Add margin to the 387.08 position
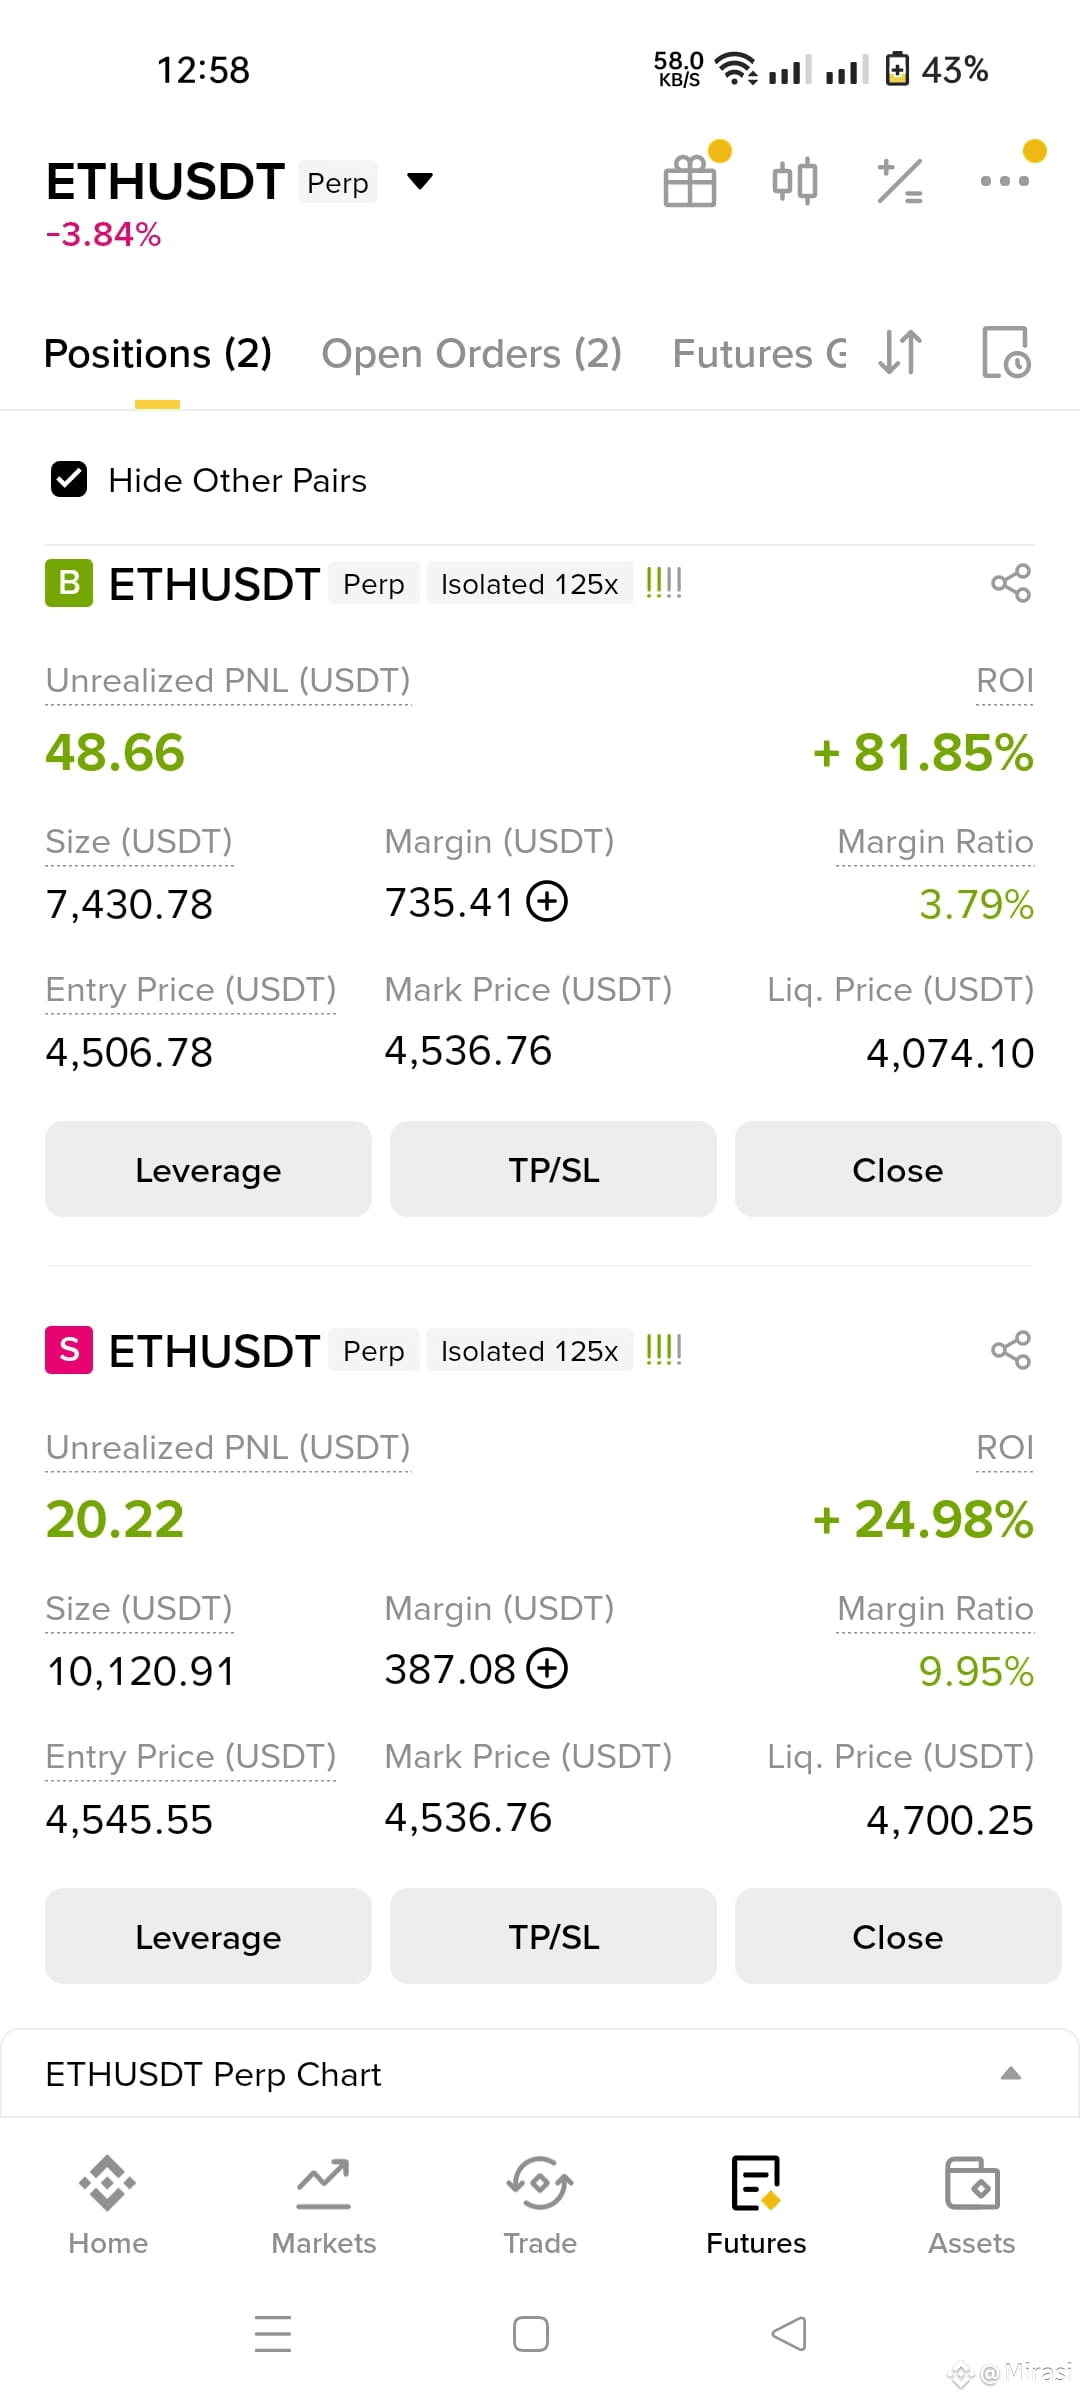Screen dimensions: 1080x2400 coord(547,1668)
